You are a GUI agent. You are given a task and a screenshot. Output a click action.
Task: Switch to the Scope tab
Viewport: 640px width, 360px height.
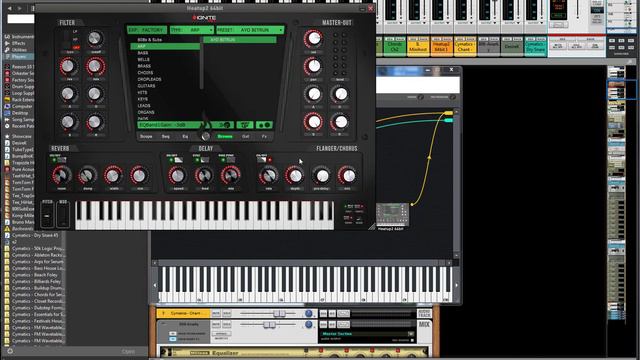pyautogui.click(x=146, y=136)
